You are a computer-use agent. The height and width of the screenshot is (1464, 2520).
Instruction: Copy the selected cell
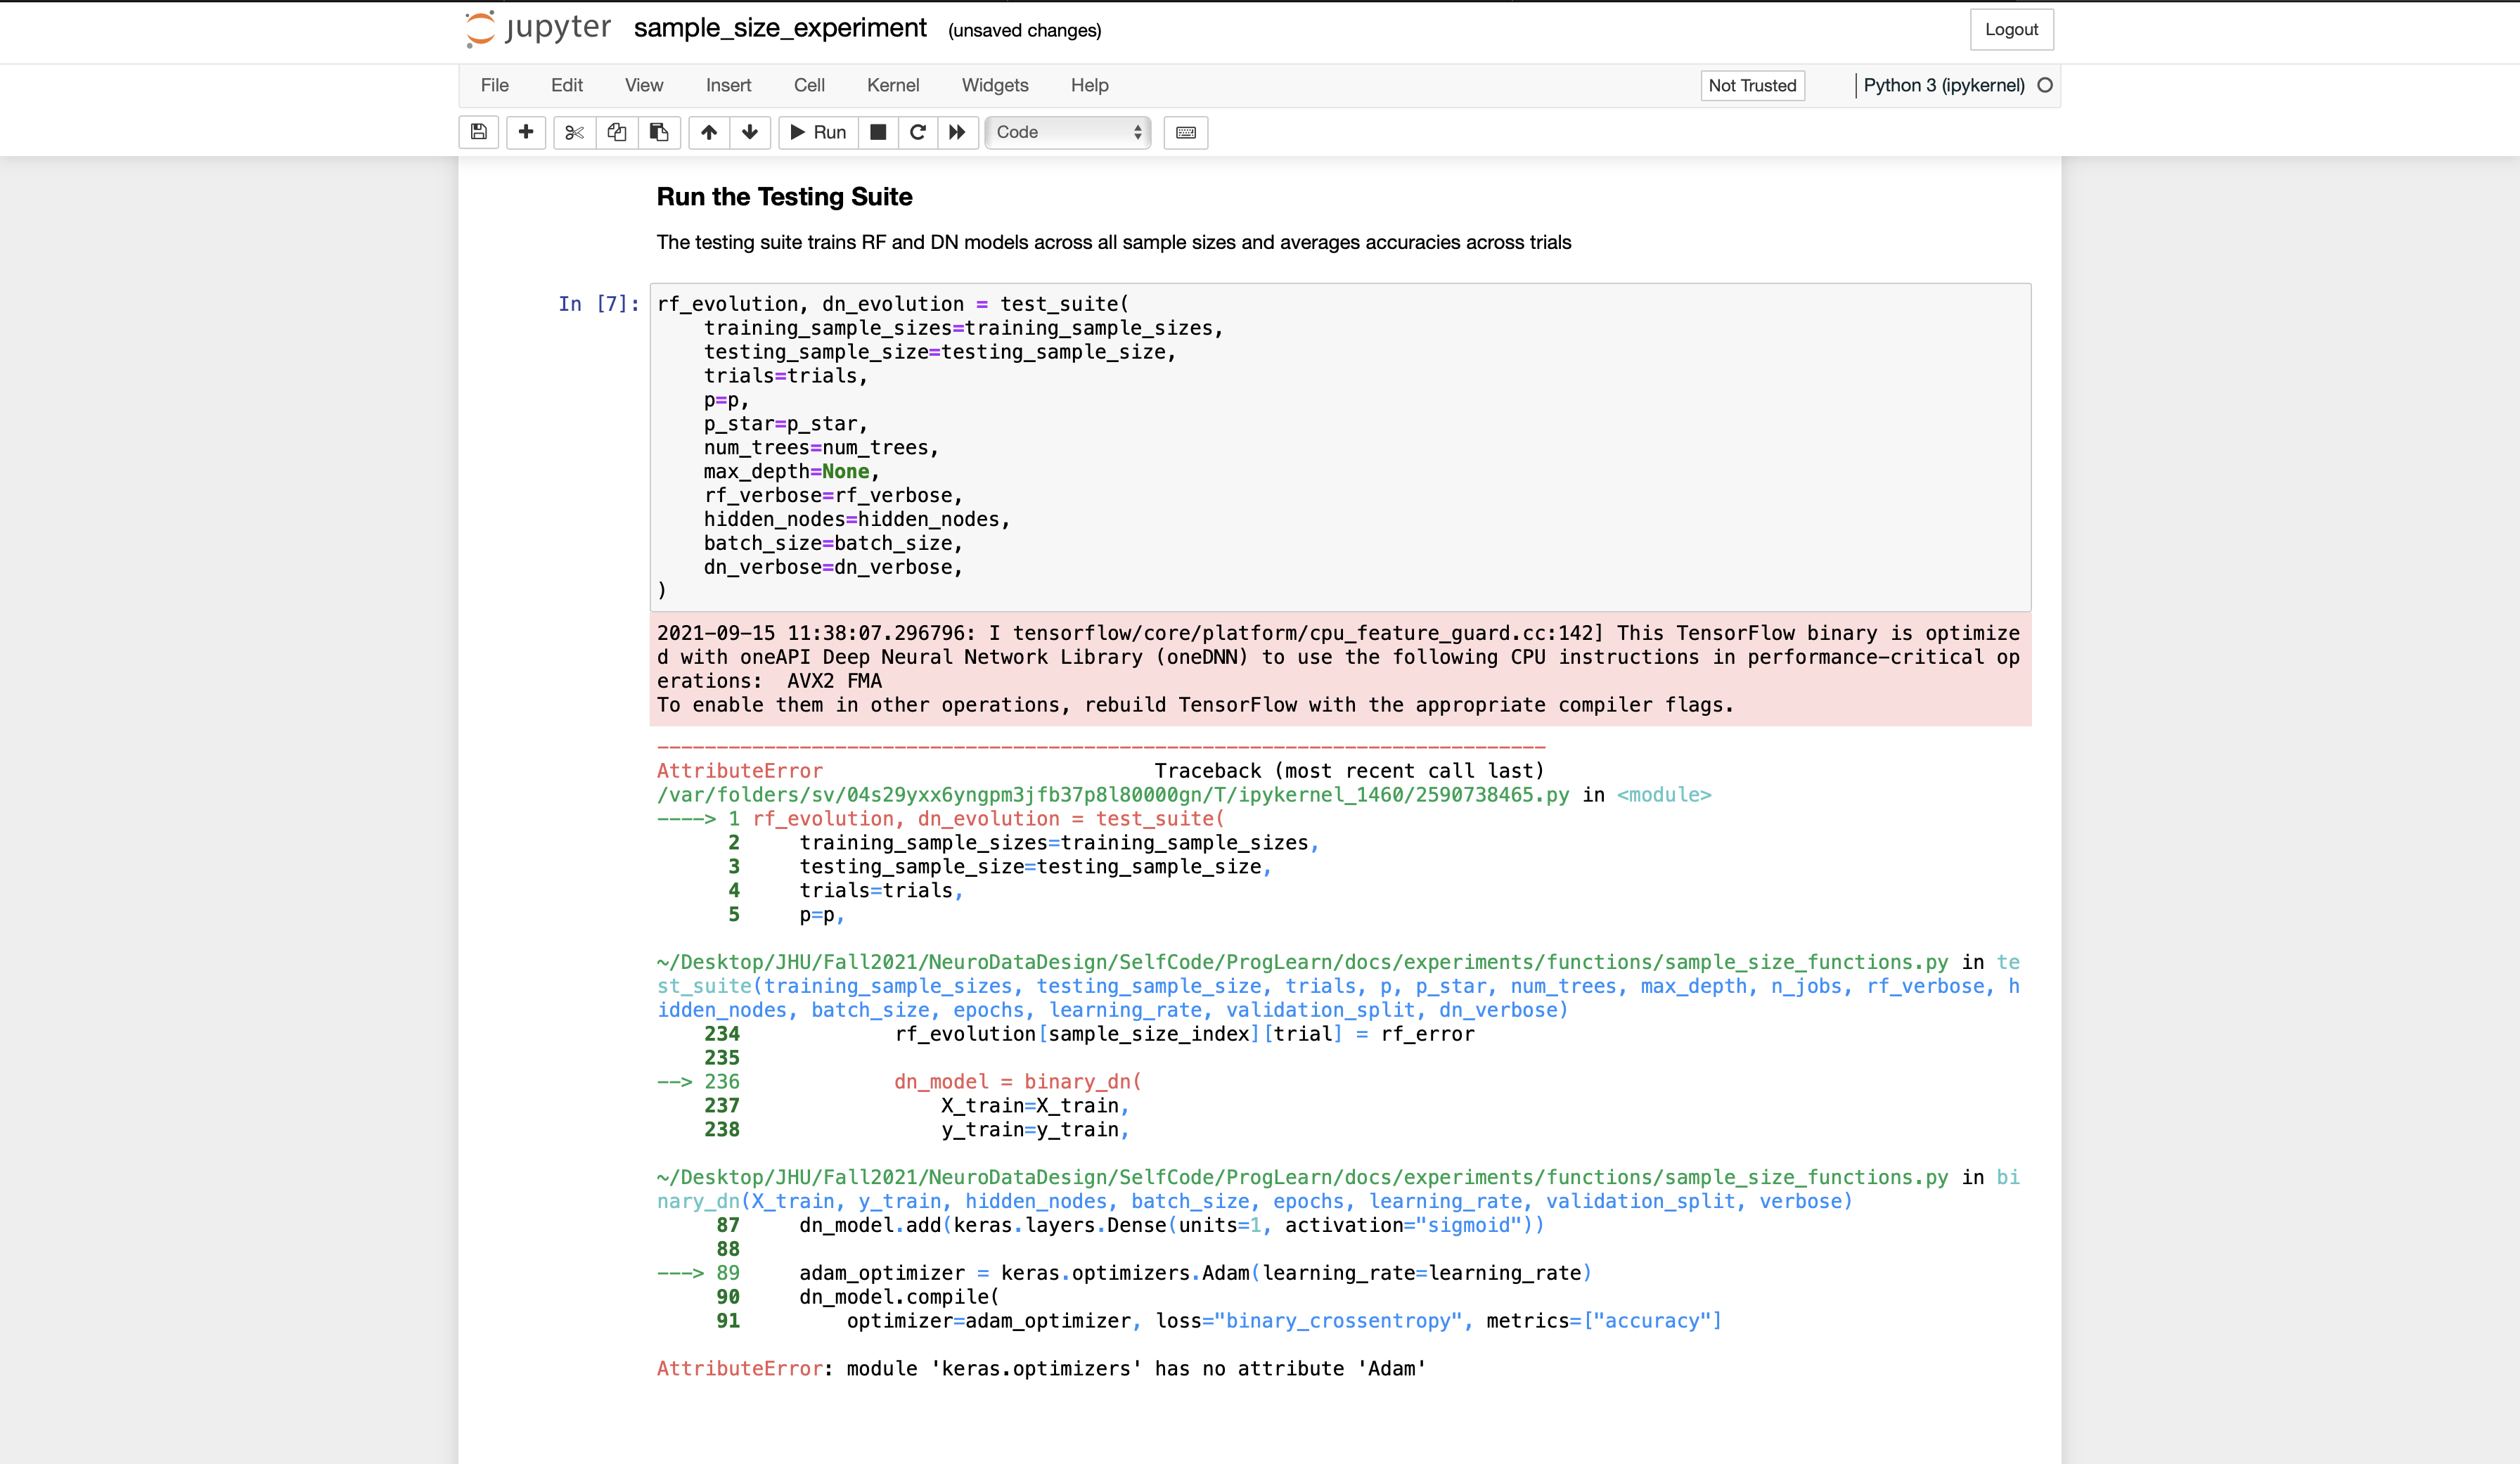[x=616, y=132]
